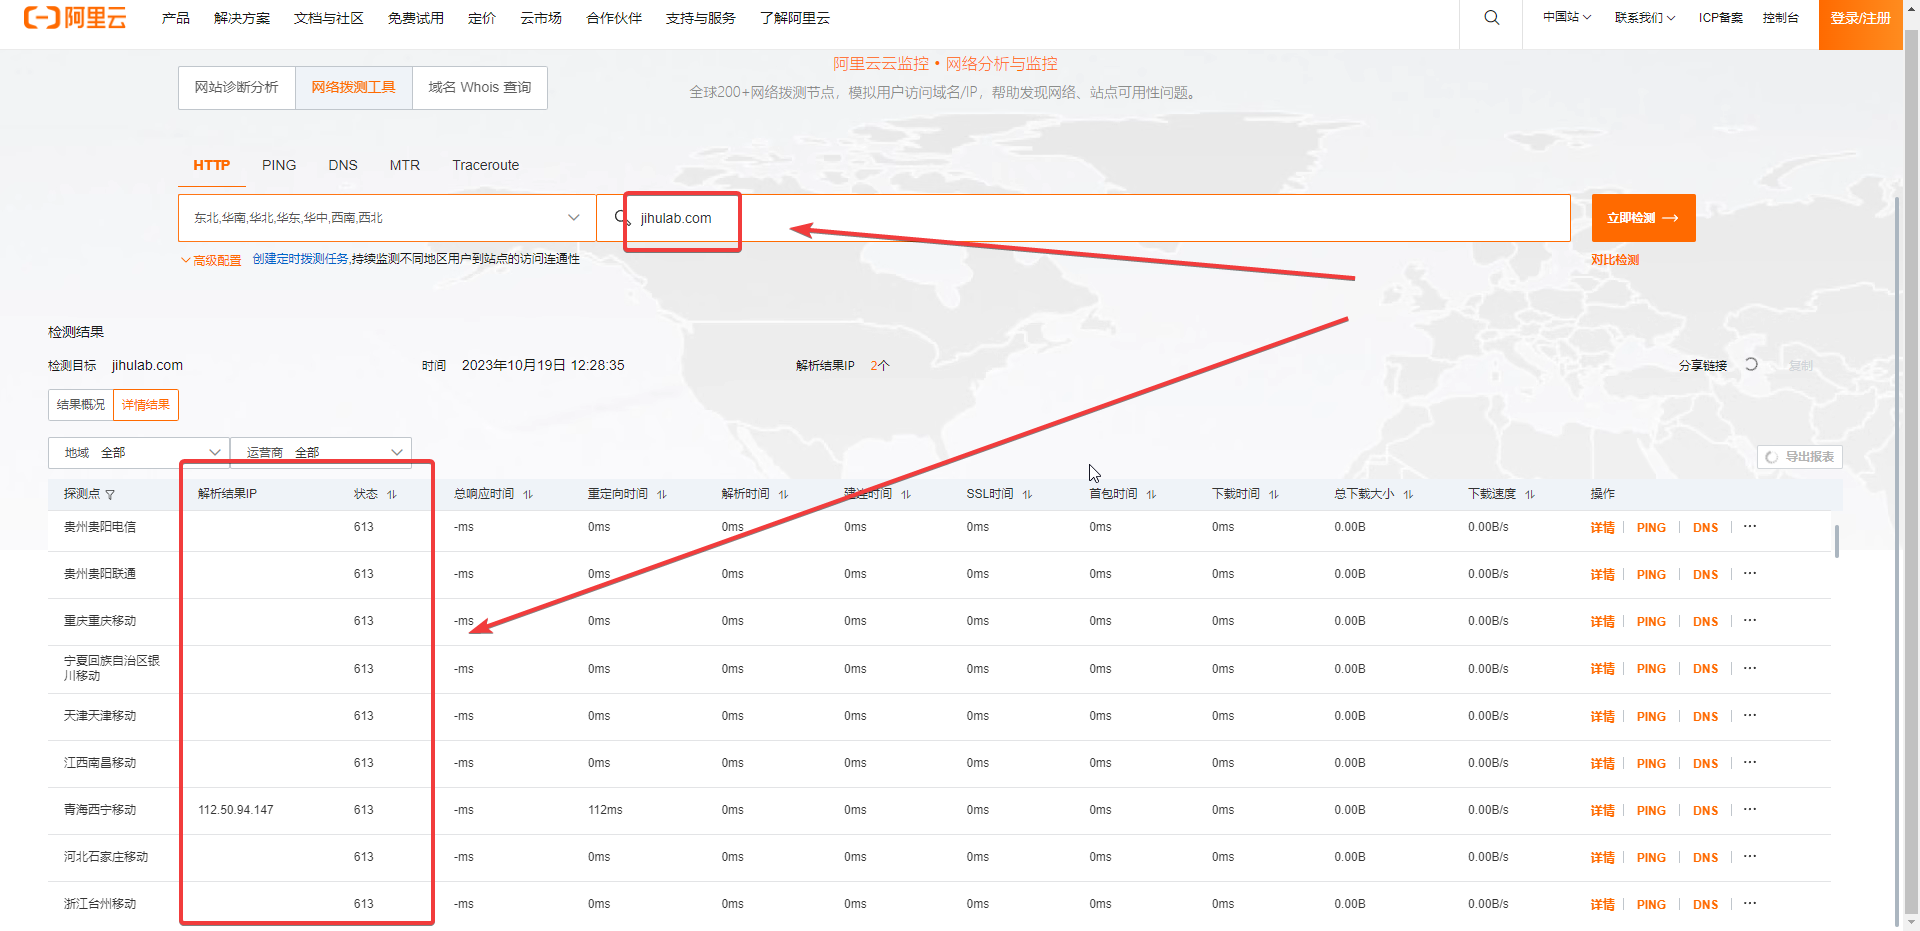This screenshot has height=931, width=1920.
Task: Click the 2个 resolved IP count link
Action: click(x=880, y=366)
